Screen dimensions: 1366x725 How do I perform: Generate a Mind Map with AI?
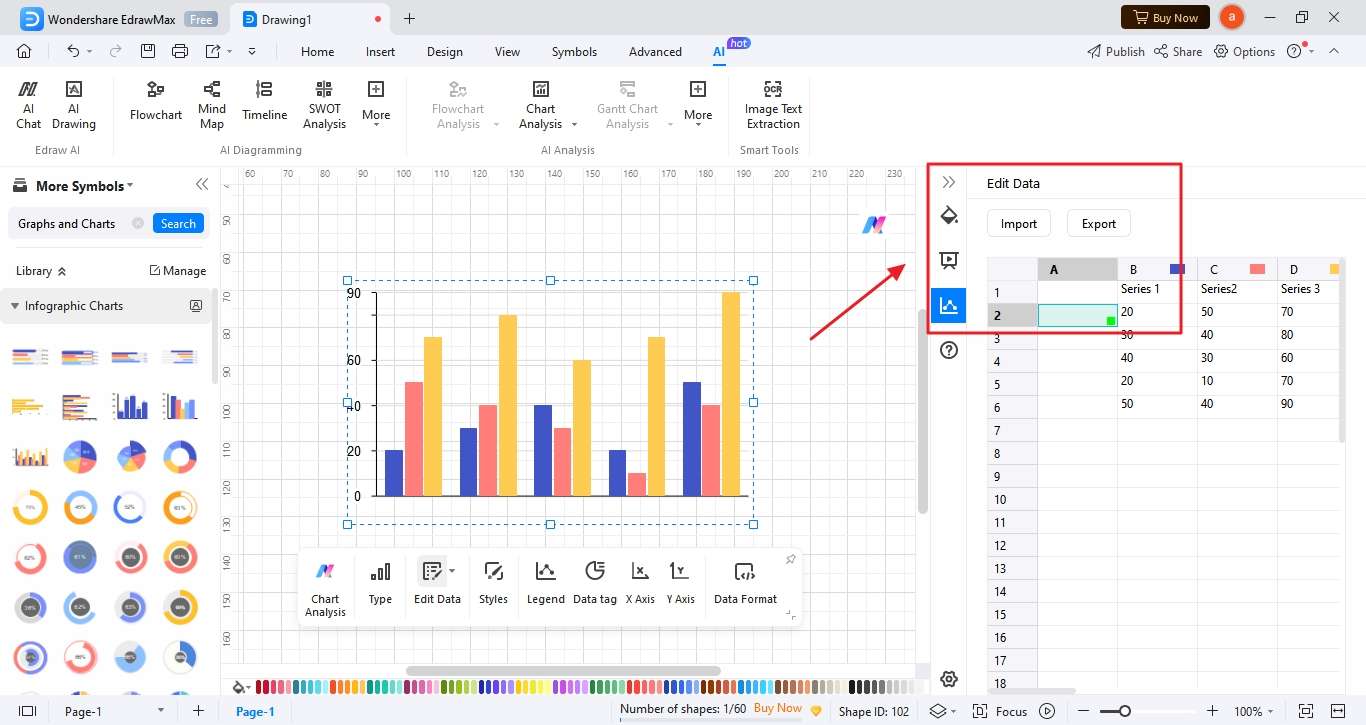coord(212,104)
